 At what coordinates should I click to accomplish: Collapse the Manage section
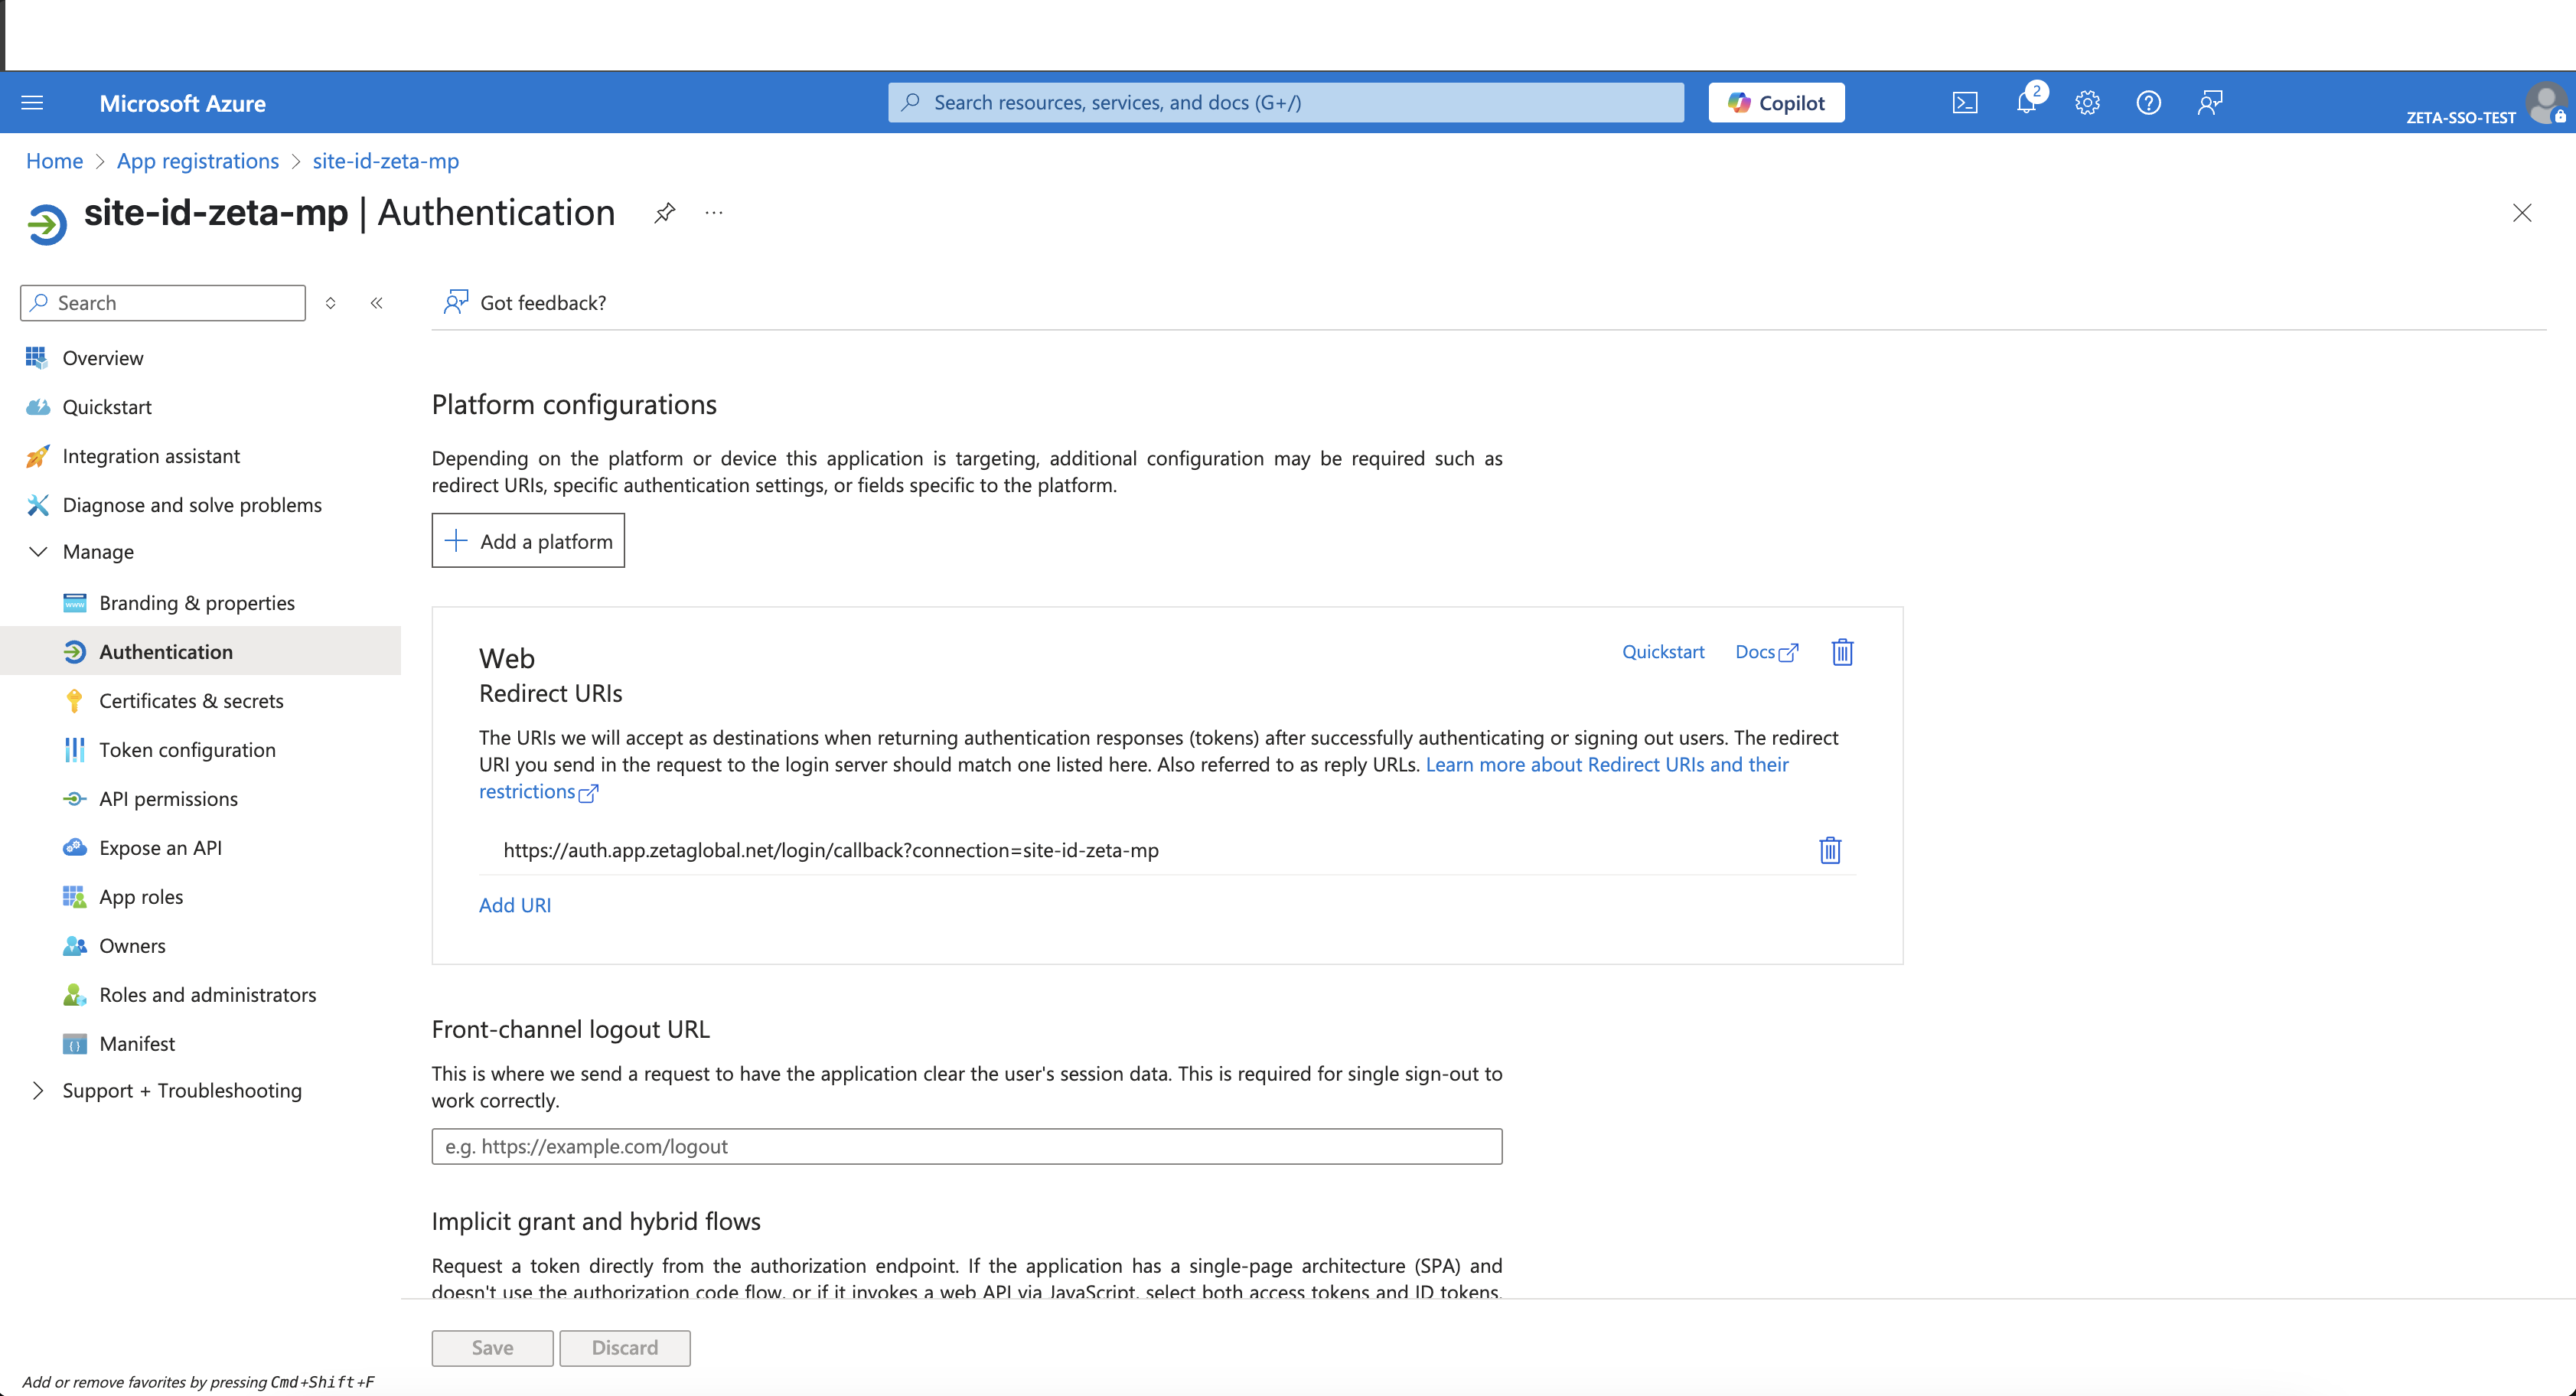point(38,551)
